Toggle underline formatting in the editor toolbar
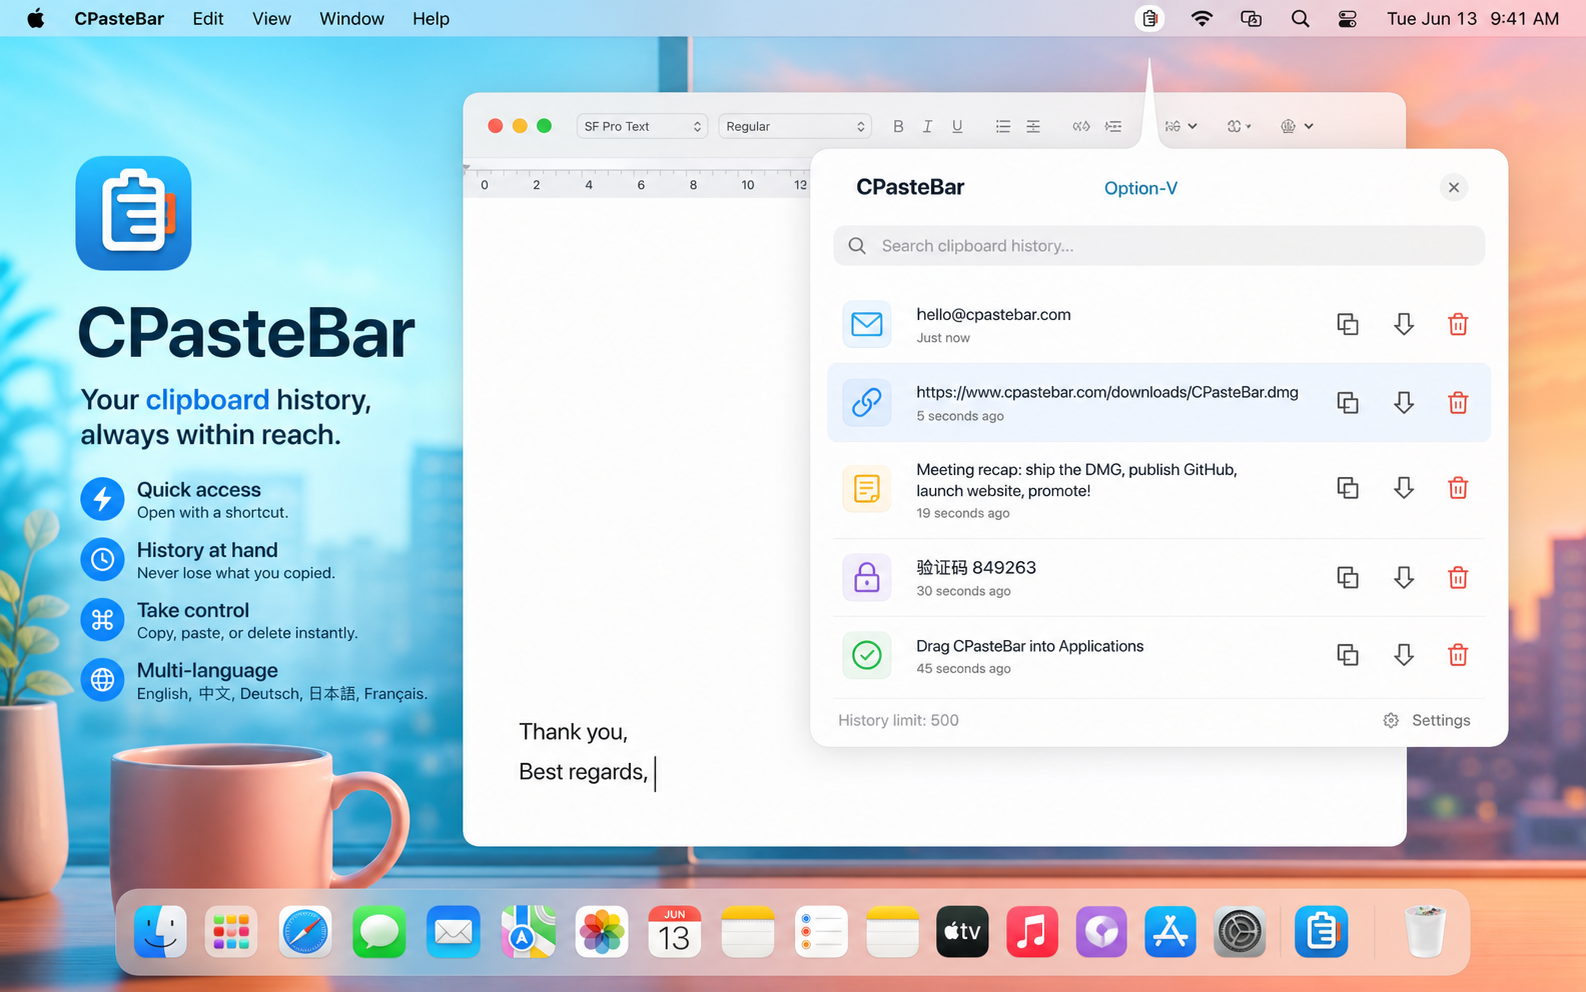 [x=957, y=126]
